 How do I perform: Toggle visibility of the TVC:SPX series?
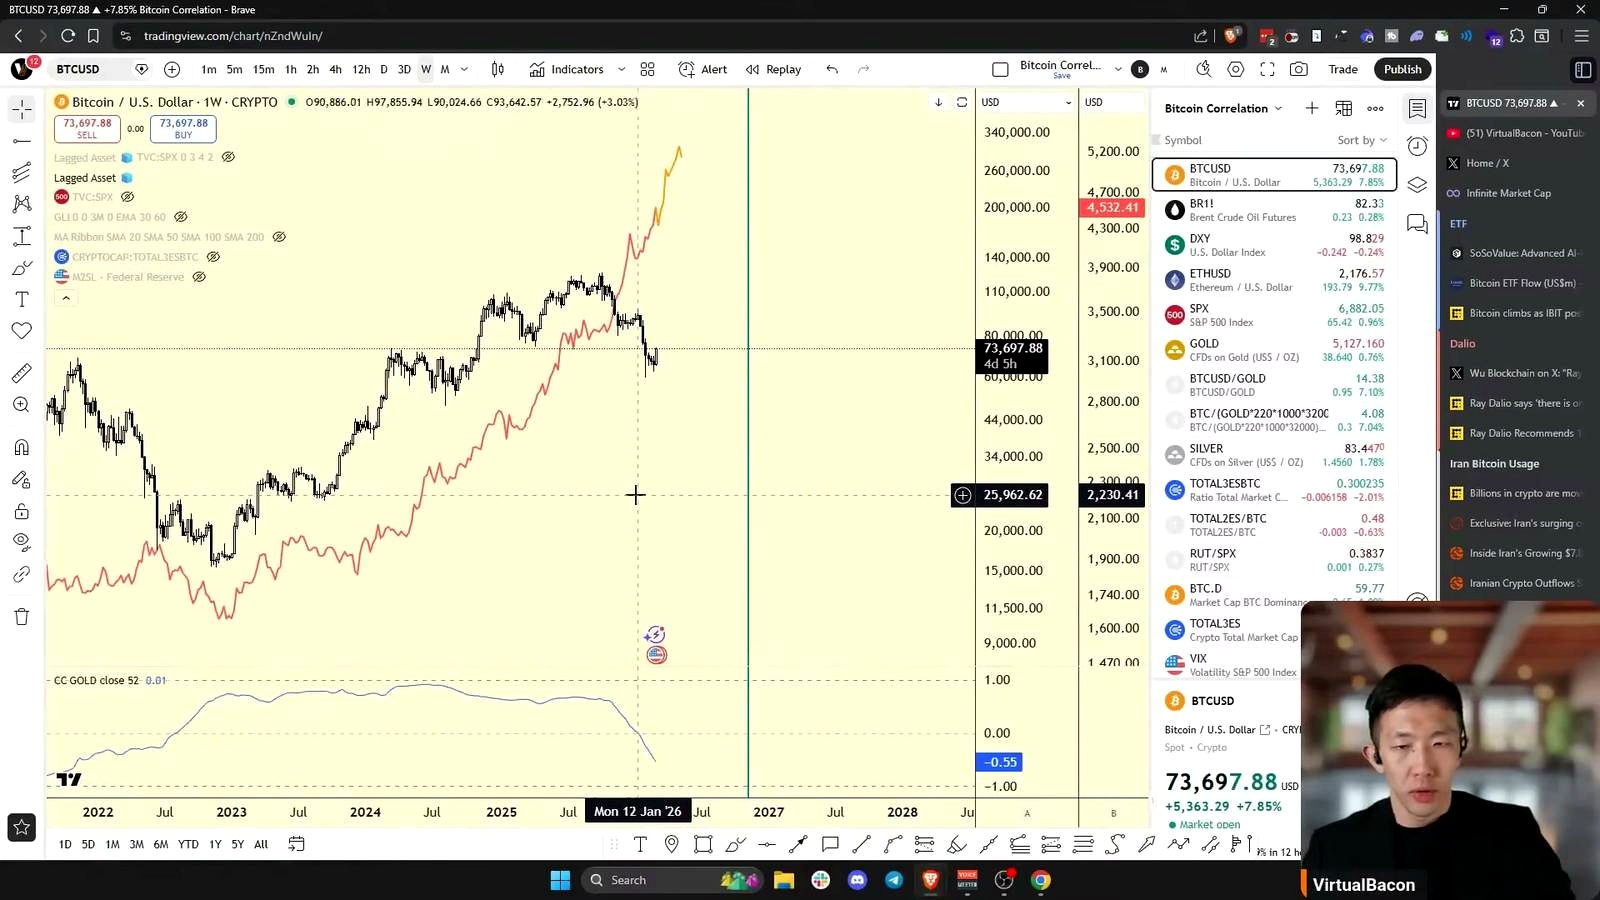click(127, 197)
